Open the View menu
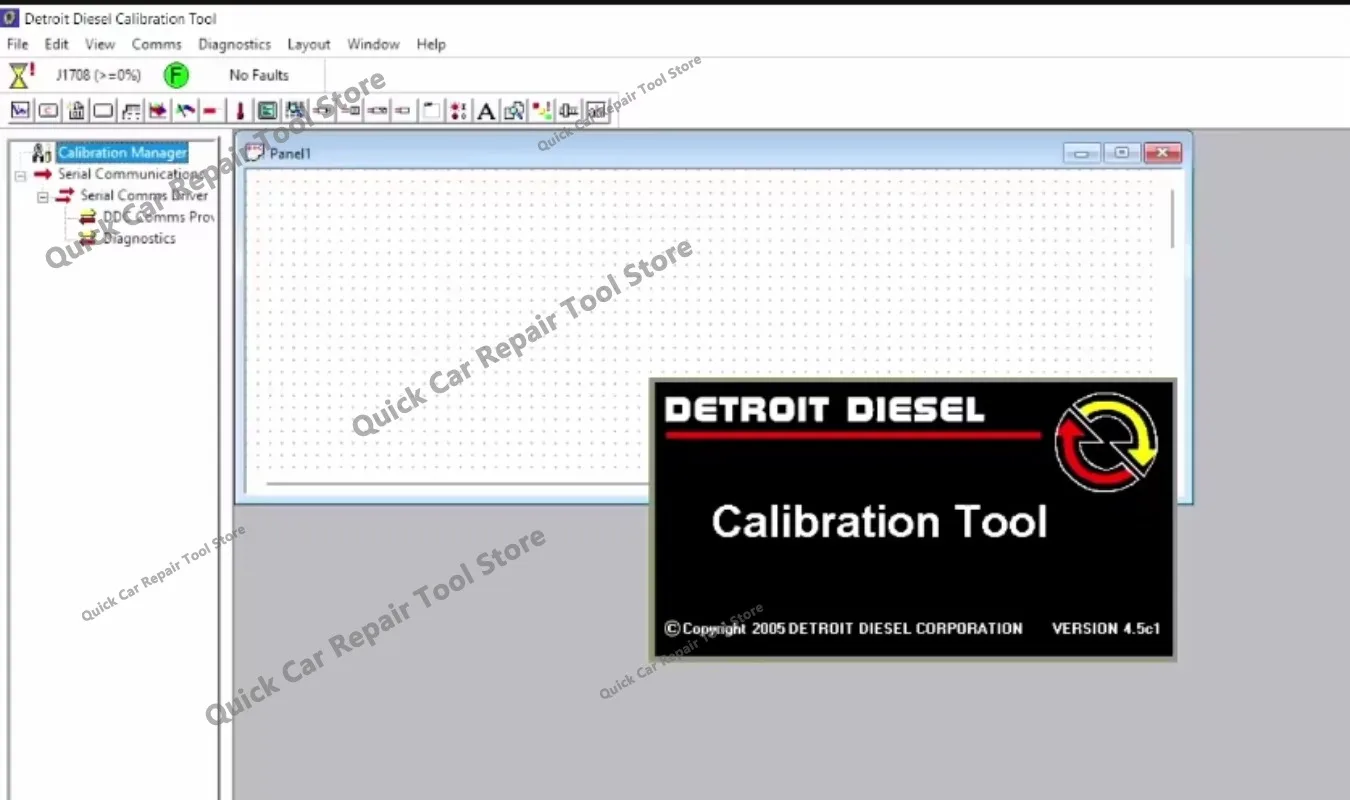This screenshot has width=1350, height=800. (100, 44)
